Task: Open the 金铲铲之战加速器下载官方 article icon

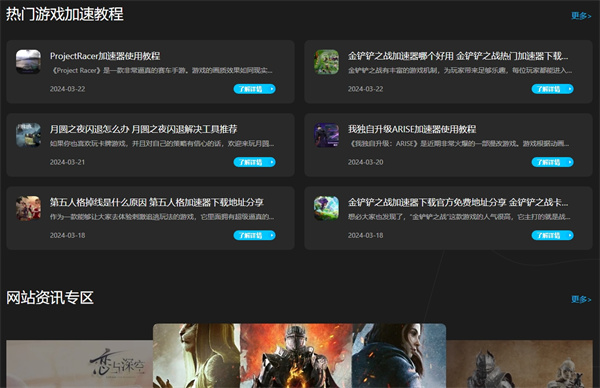Action: (x=326, y=208)
